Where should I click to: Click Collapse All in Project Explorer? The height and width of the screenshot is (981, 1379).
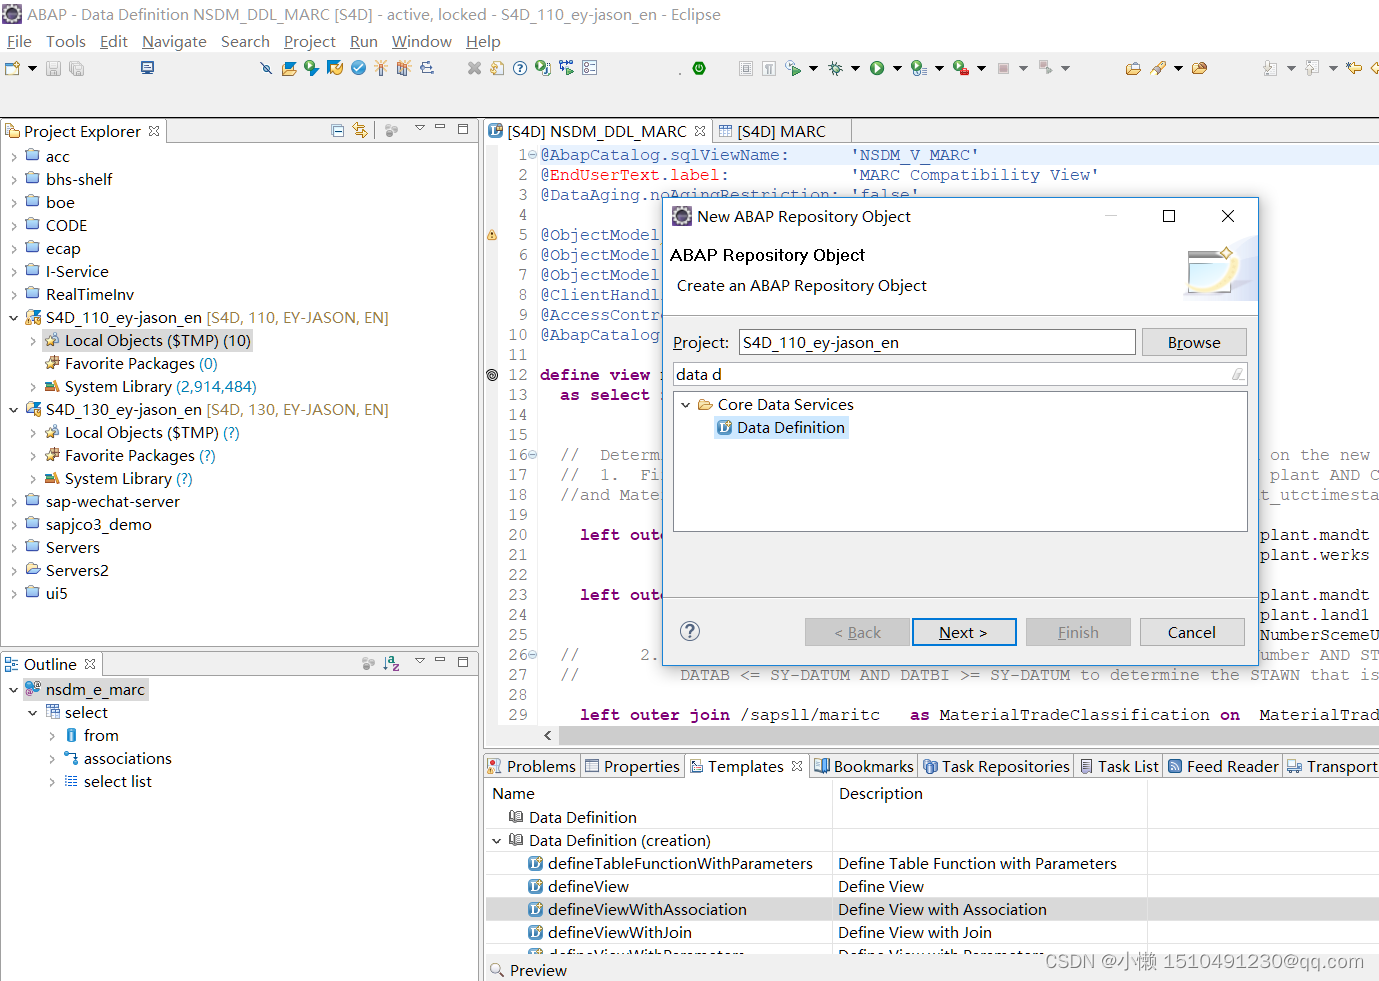[x=338, y=130]
